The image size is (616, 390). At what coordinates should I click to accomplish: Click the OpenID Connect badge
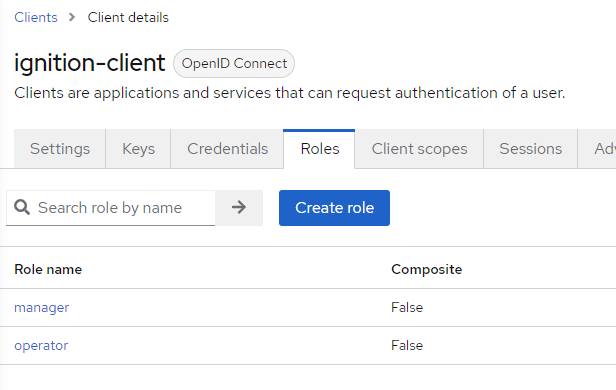point(234,63)
